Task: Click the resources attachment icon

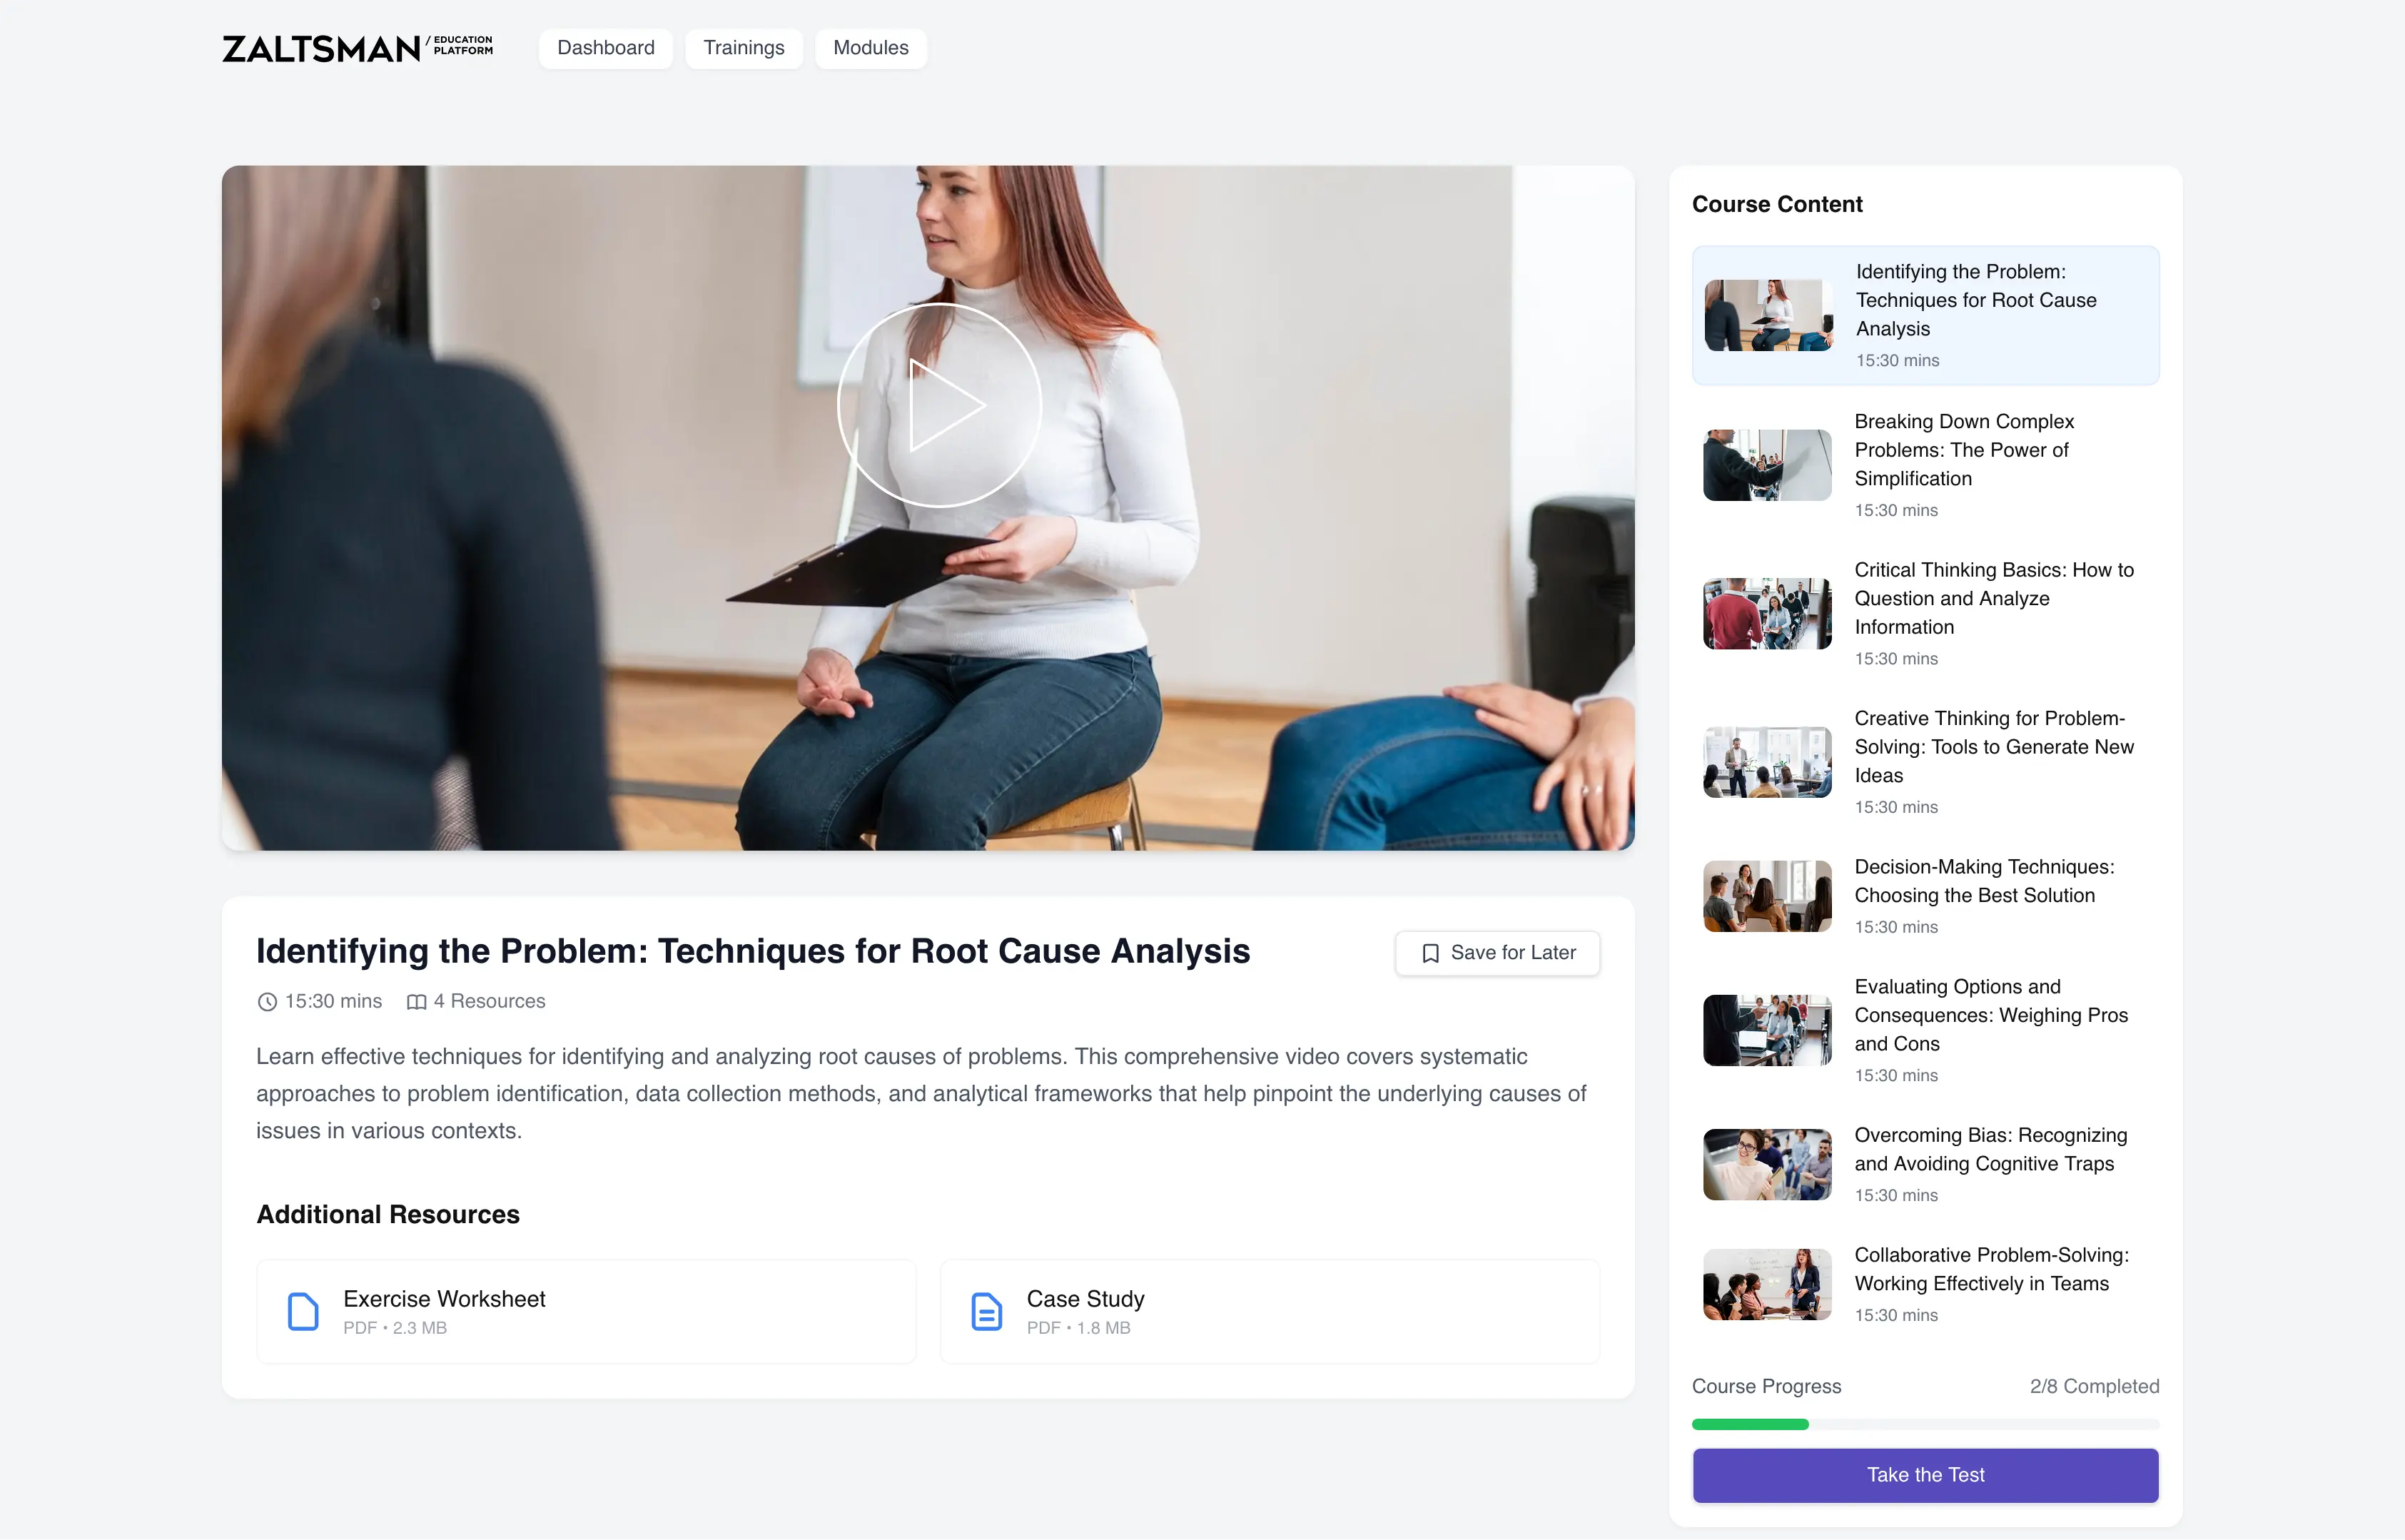Action: (x=415, y=1001)
